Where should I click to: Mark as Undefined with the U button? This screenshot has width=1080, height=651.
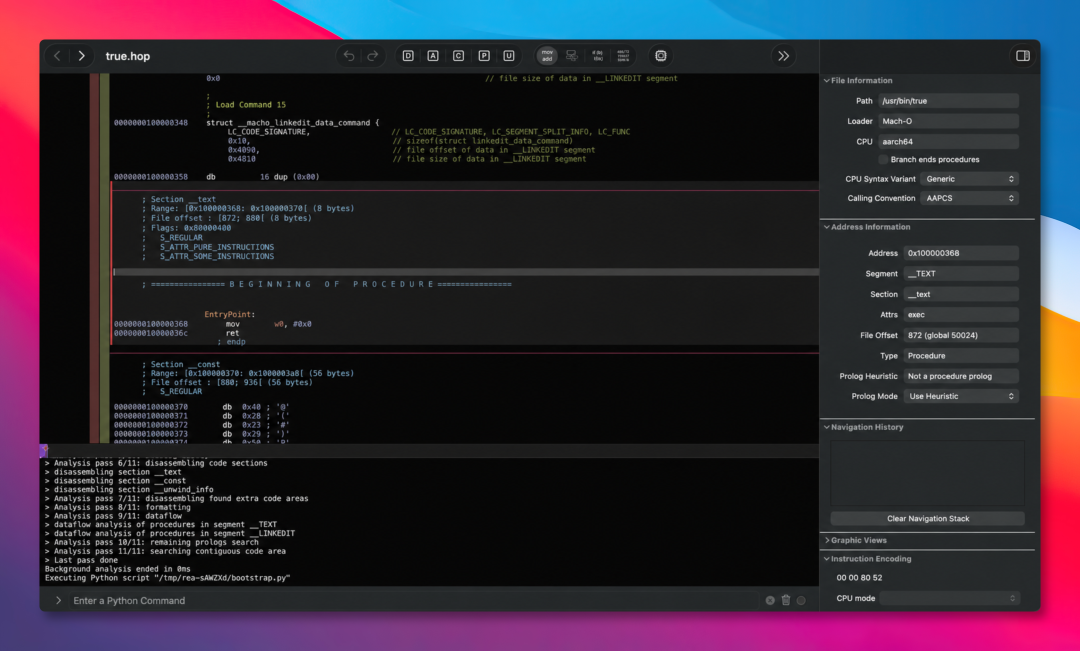click(x=509, y=56)
